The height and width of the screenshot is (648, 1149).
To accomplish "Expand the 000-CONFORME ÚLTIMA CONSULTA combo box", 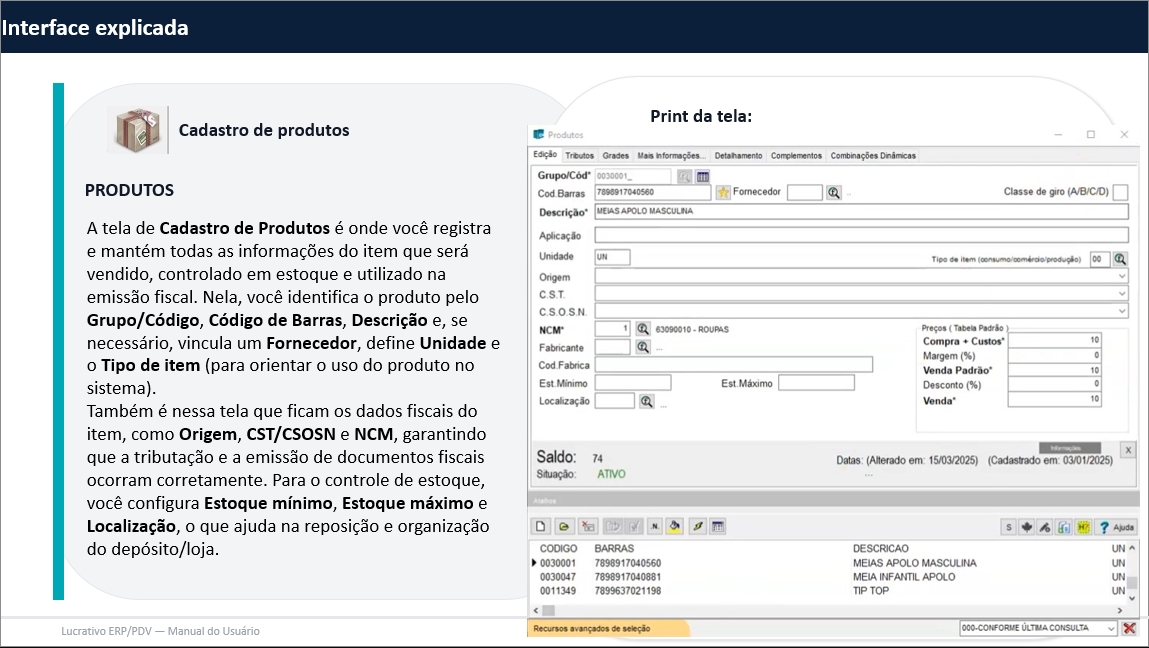I will coord(1110,628).
